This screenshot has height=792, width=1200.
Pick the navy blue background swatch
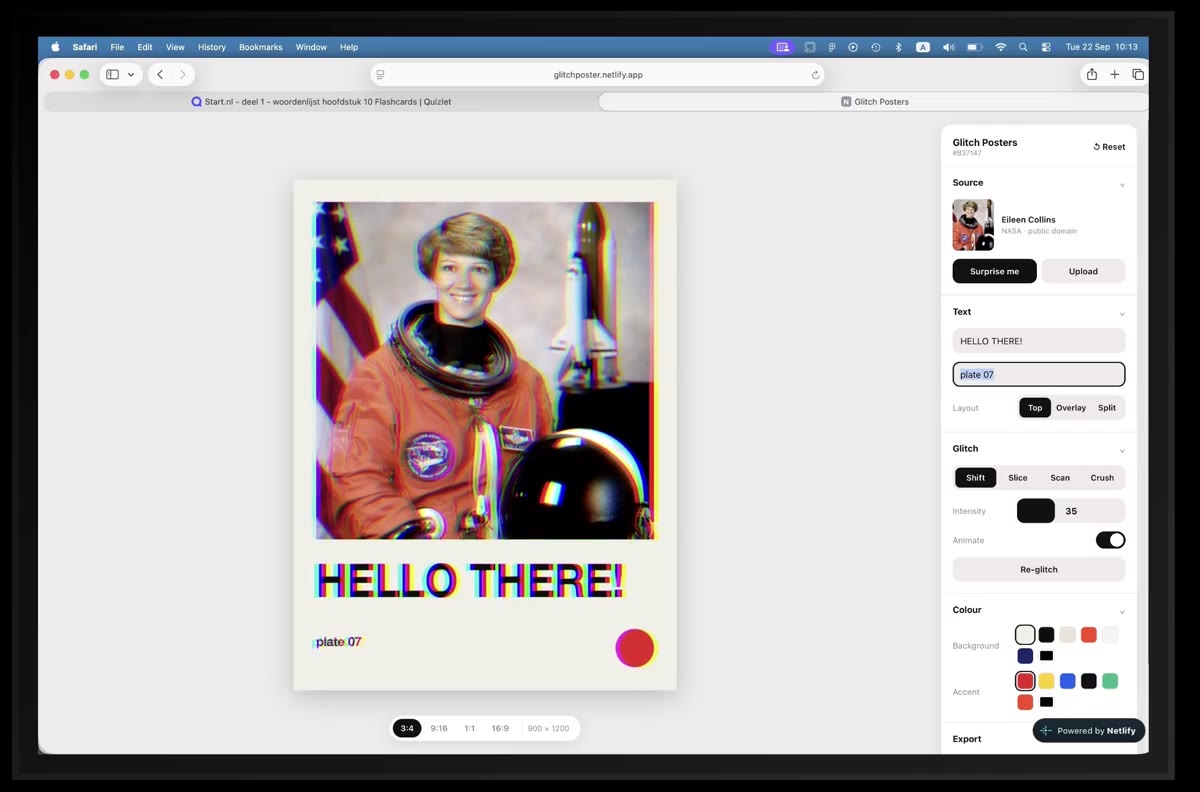pyautogui.click(x=1025, y=656)
